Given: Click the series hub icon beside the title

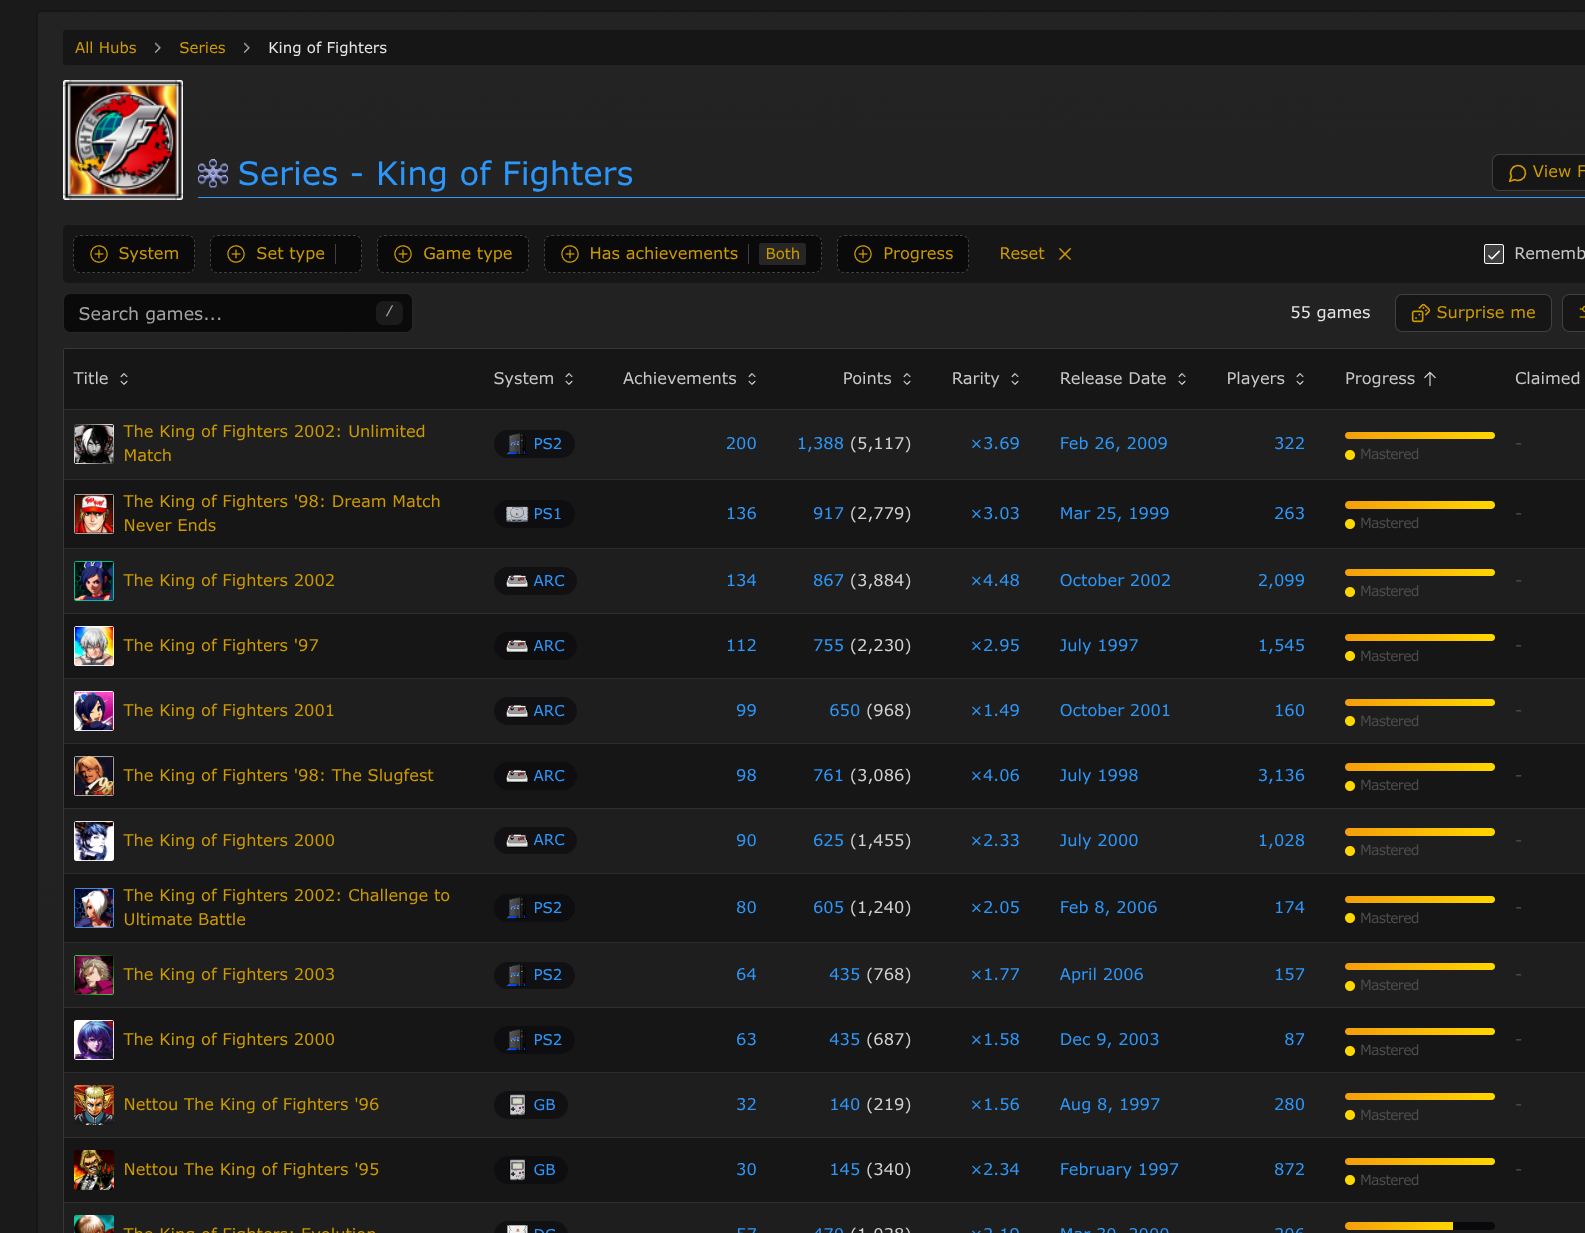Looking at the screenshot, I should click(213, 174).
